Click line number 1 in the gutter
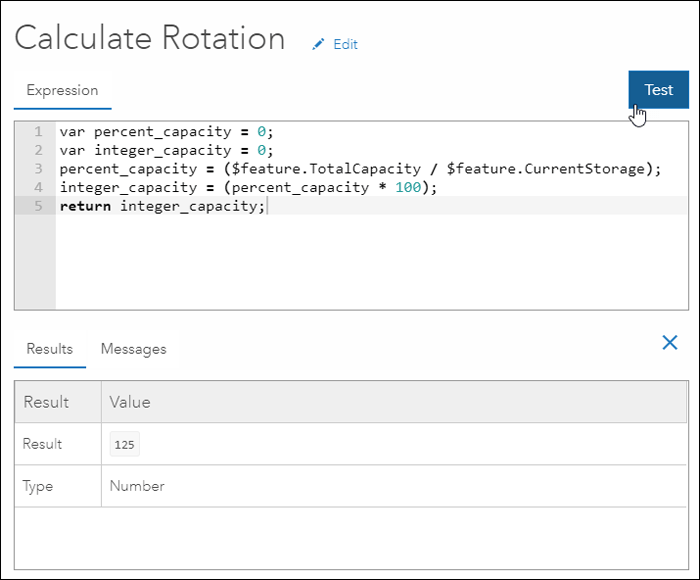Image resolution: width=700 pixels, height=580 pixels. click(x=38, y=131)
